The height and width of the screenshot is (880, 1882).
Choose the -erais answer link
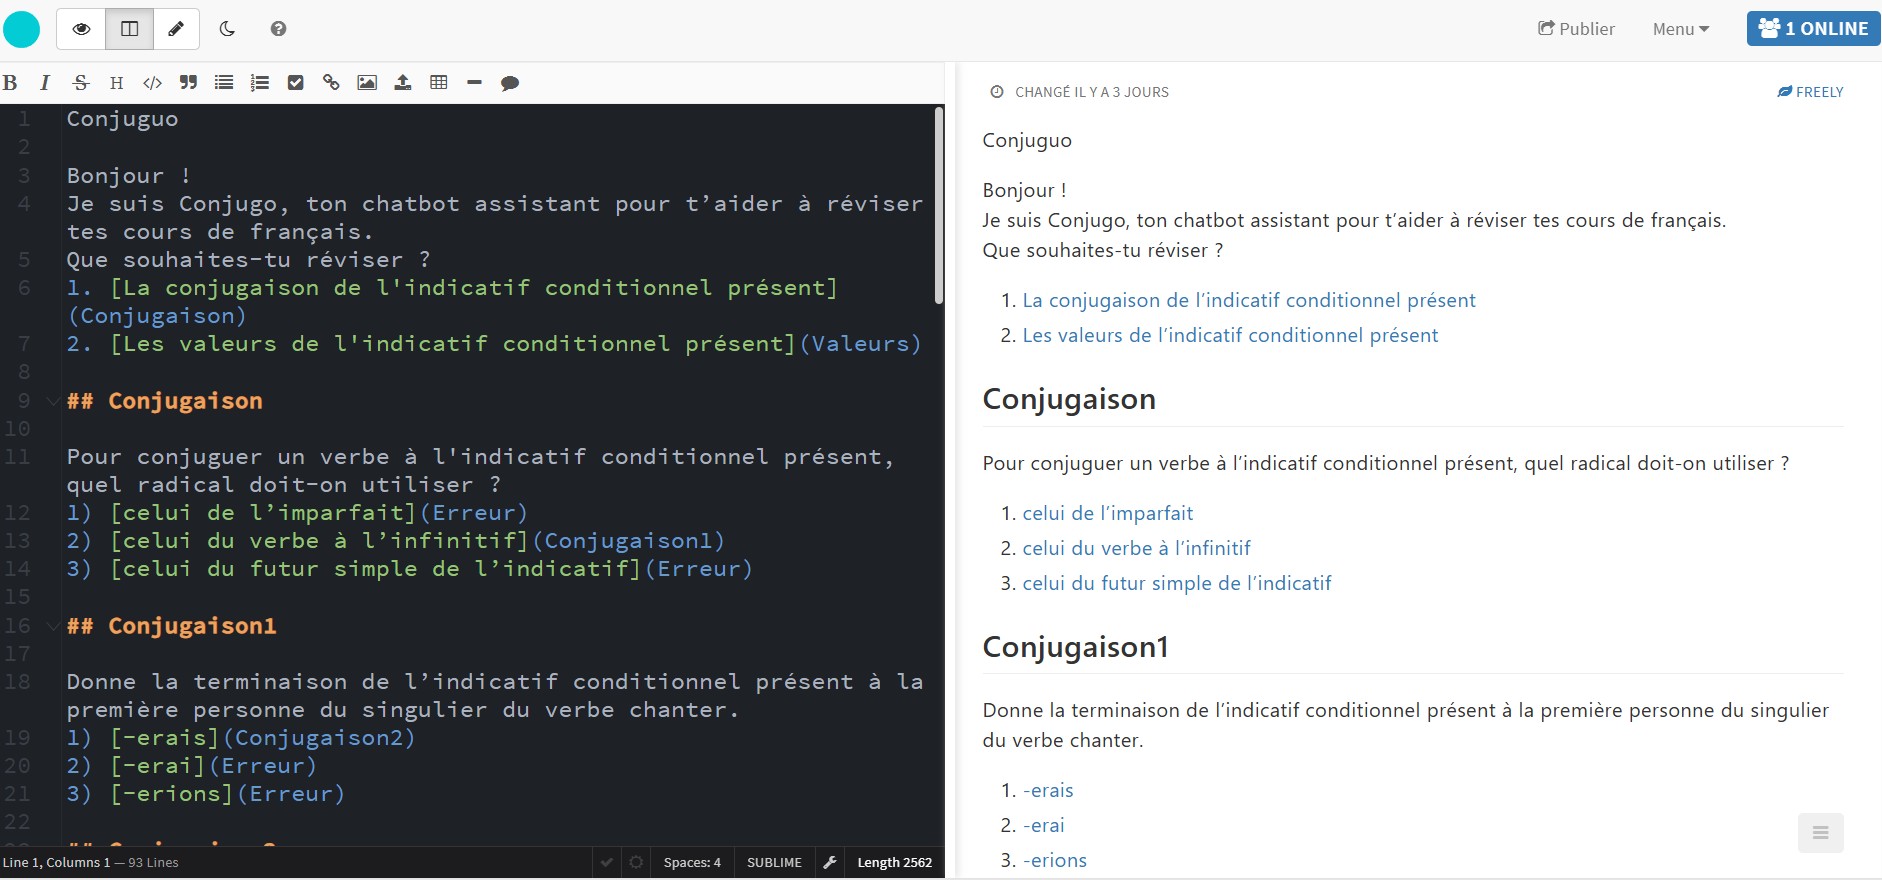[x=1048, y=790]
